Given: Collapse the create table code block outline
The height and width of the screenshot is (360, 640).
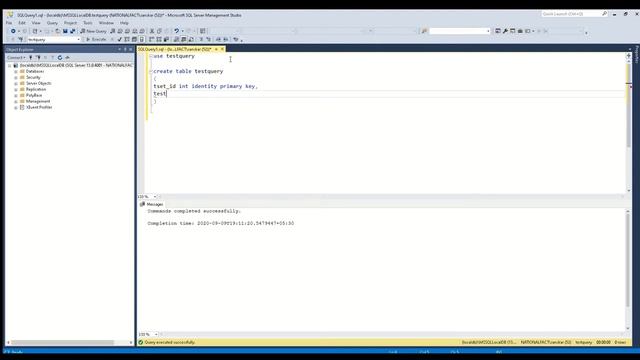Looking at the screenshot, I should 151,71.
